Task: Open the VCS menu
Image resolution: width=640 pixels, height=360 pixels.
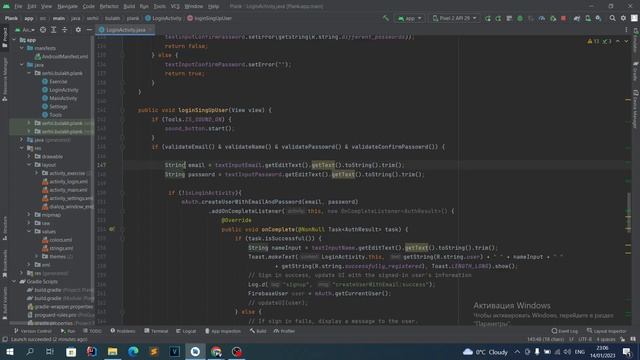Action: [175, 7]
